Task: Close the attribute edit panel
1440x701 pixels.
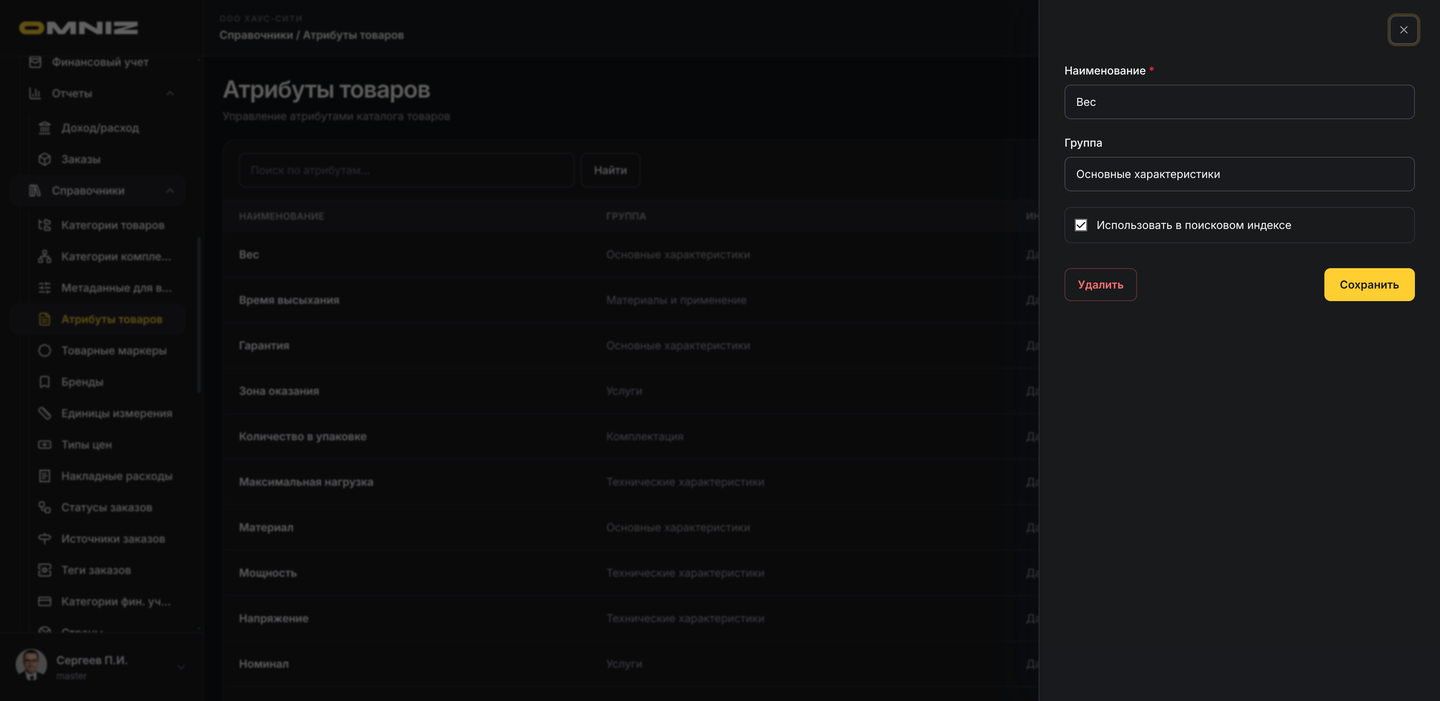Action: [x=1403, y=30]
